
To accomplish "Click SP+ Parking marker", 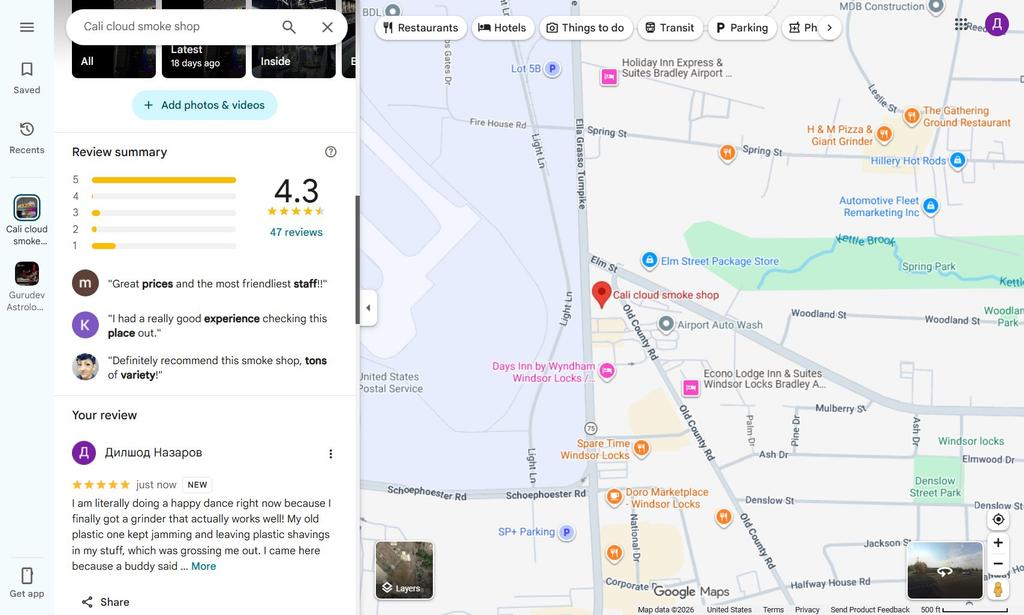I will pos(567,532).
